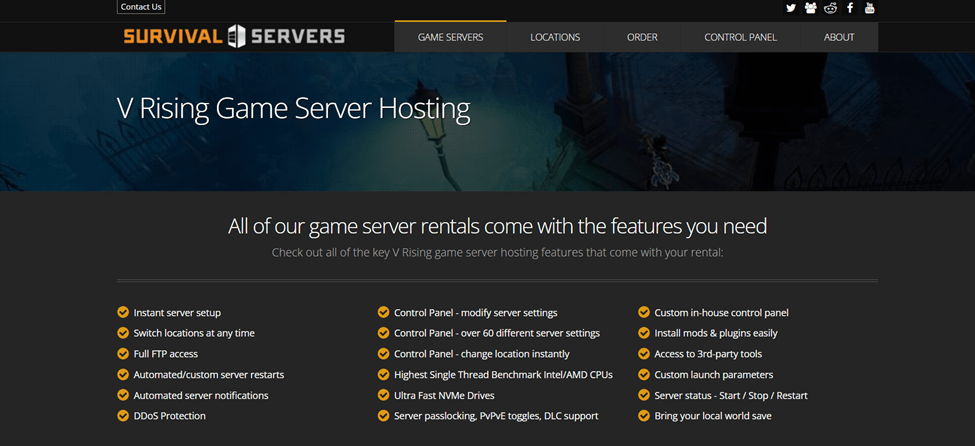Open the Control Panel nav item
Viewport: 975px width, 446px height.
[740, 37]
